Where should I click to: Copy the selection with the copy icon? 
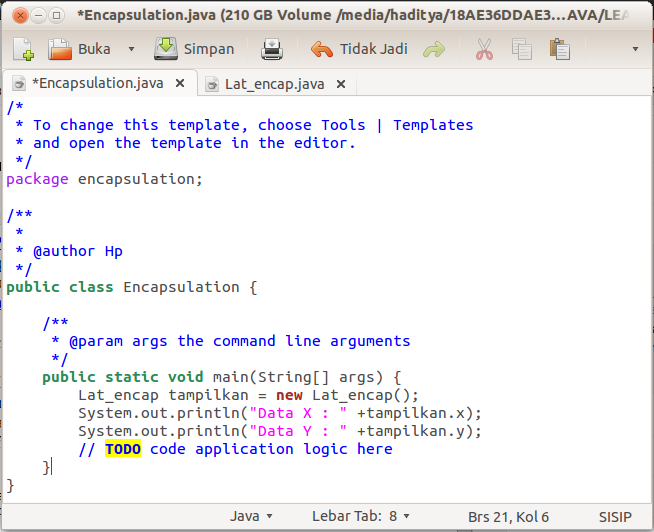tap(522, 49)
